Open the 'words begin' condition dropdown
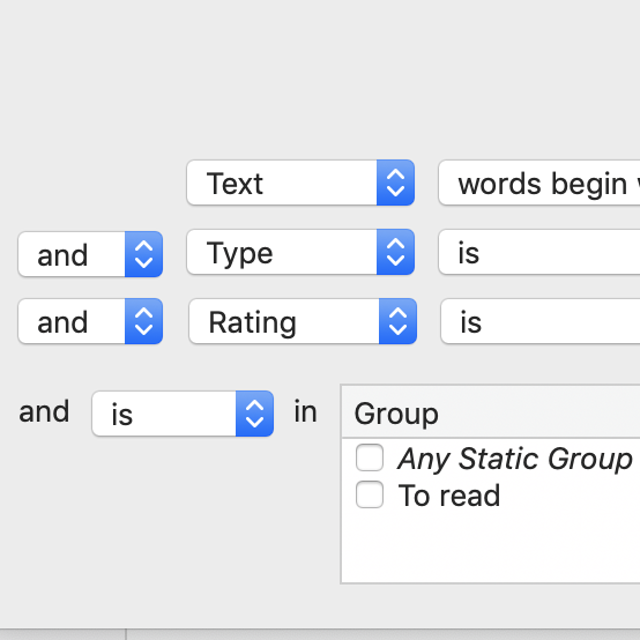The width and height of the screenshot is (640, 640). click(x=539, y=182)
